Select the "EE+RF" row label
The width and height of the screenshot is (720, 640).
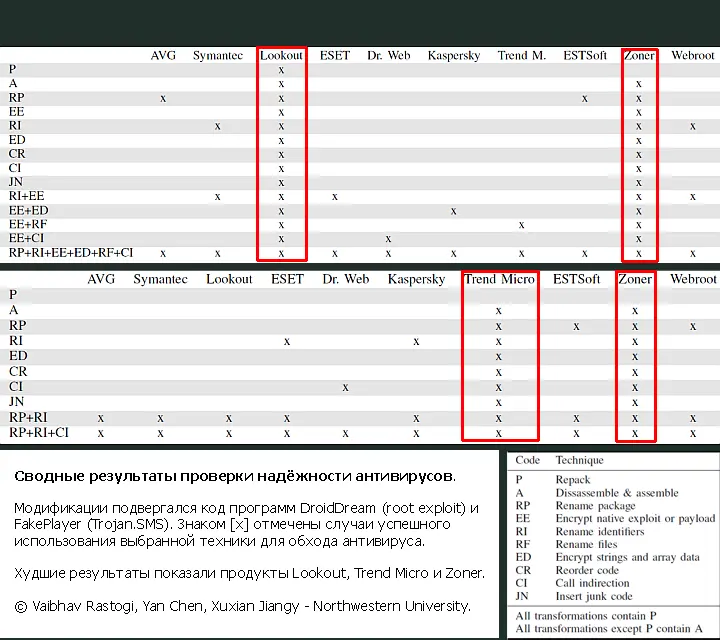click(28, 224)
